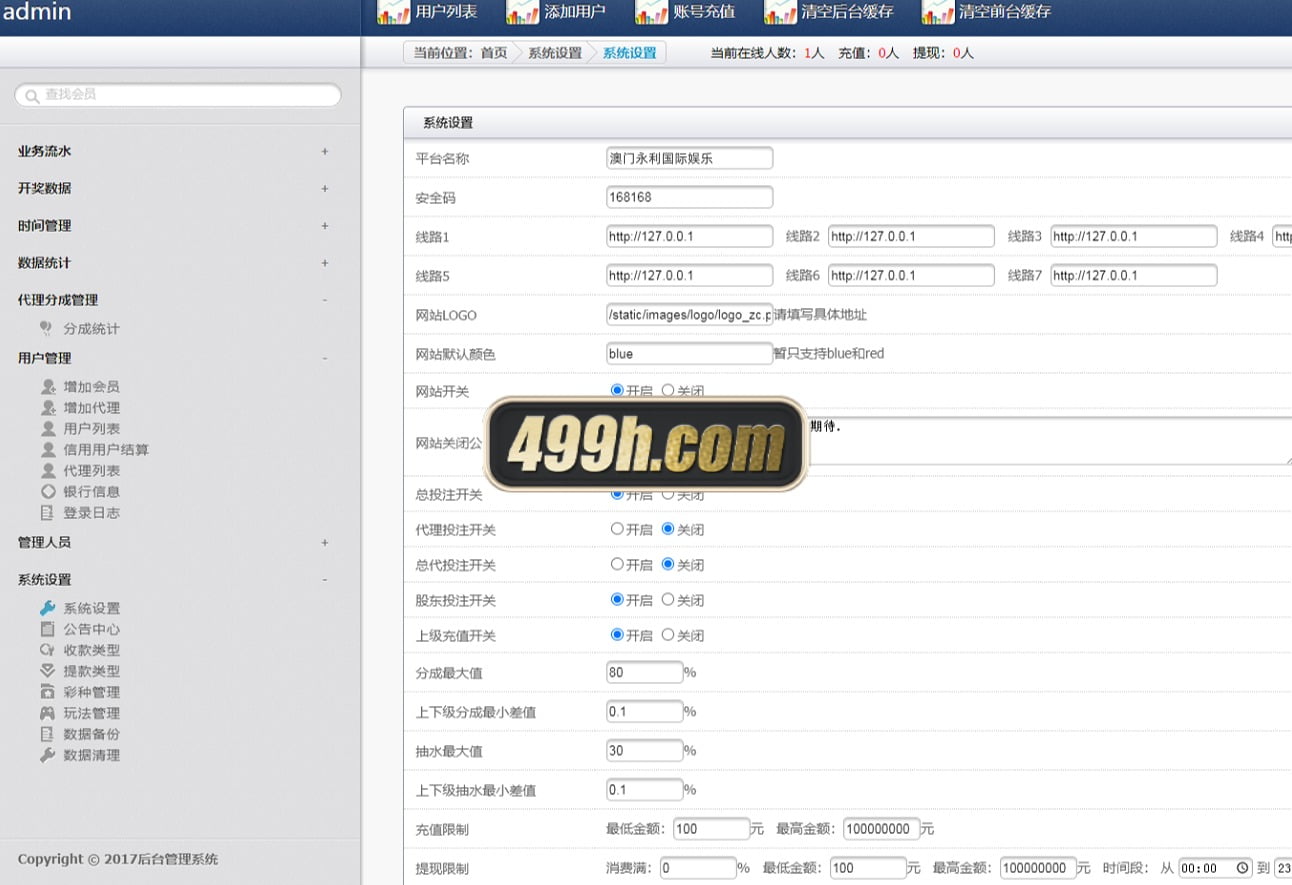This screenshot has height=885, width=1292.
Task: Click the clock icon in 提现限制 start time
Action: pyautogui.click(x=1242, y=868)
